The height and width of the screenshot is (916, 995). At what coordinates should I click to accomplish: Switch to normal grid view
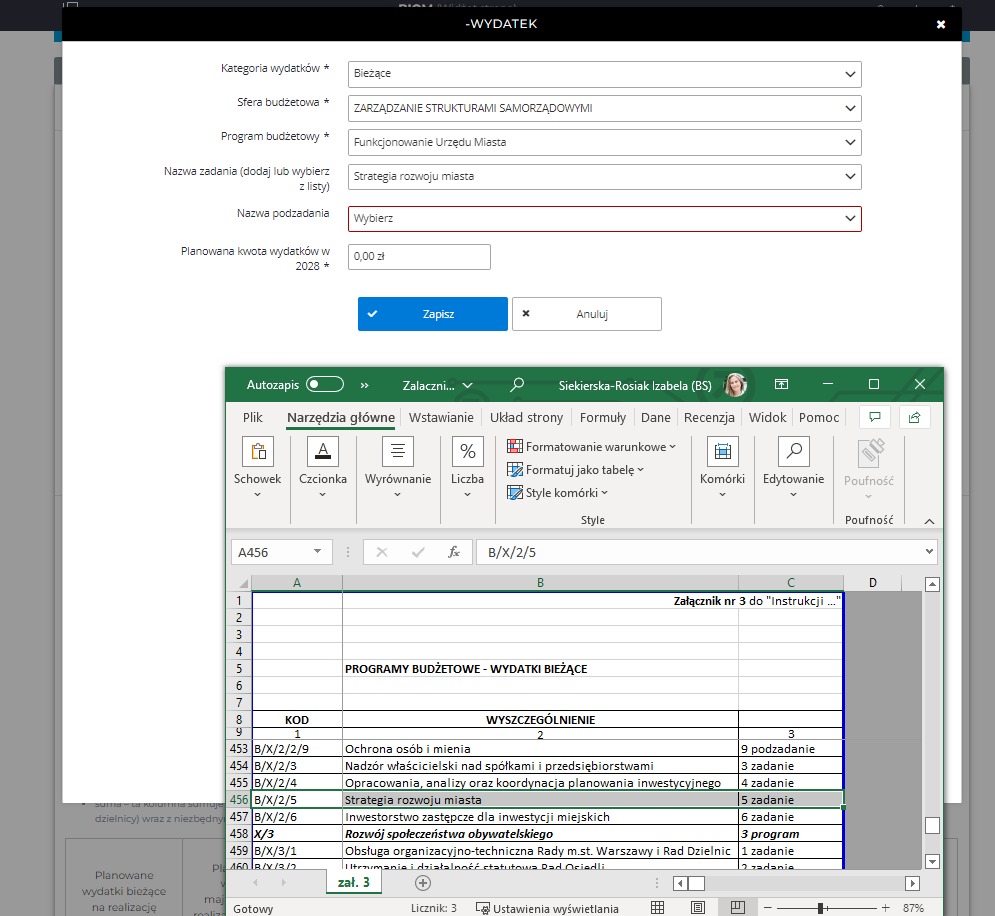657,908
